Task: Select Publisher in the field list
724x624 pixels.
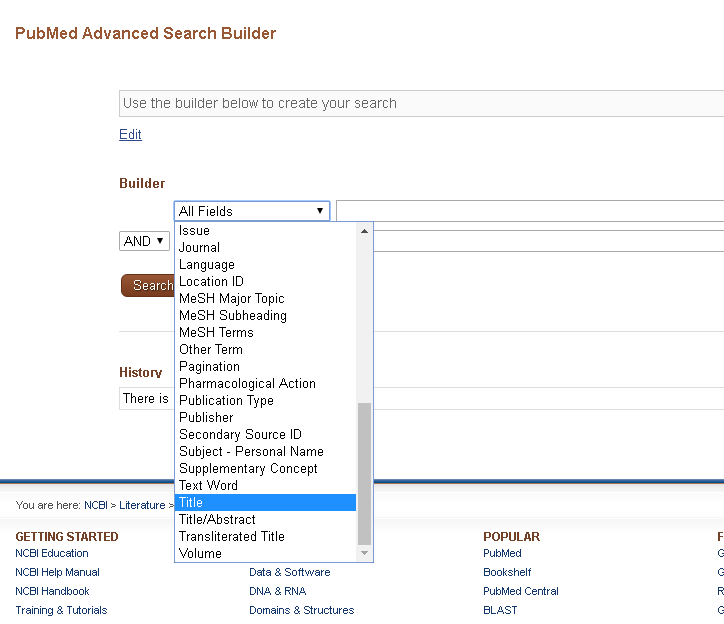Action: point(265,418)
